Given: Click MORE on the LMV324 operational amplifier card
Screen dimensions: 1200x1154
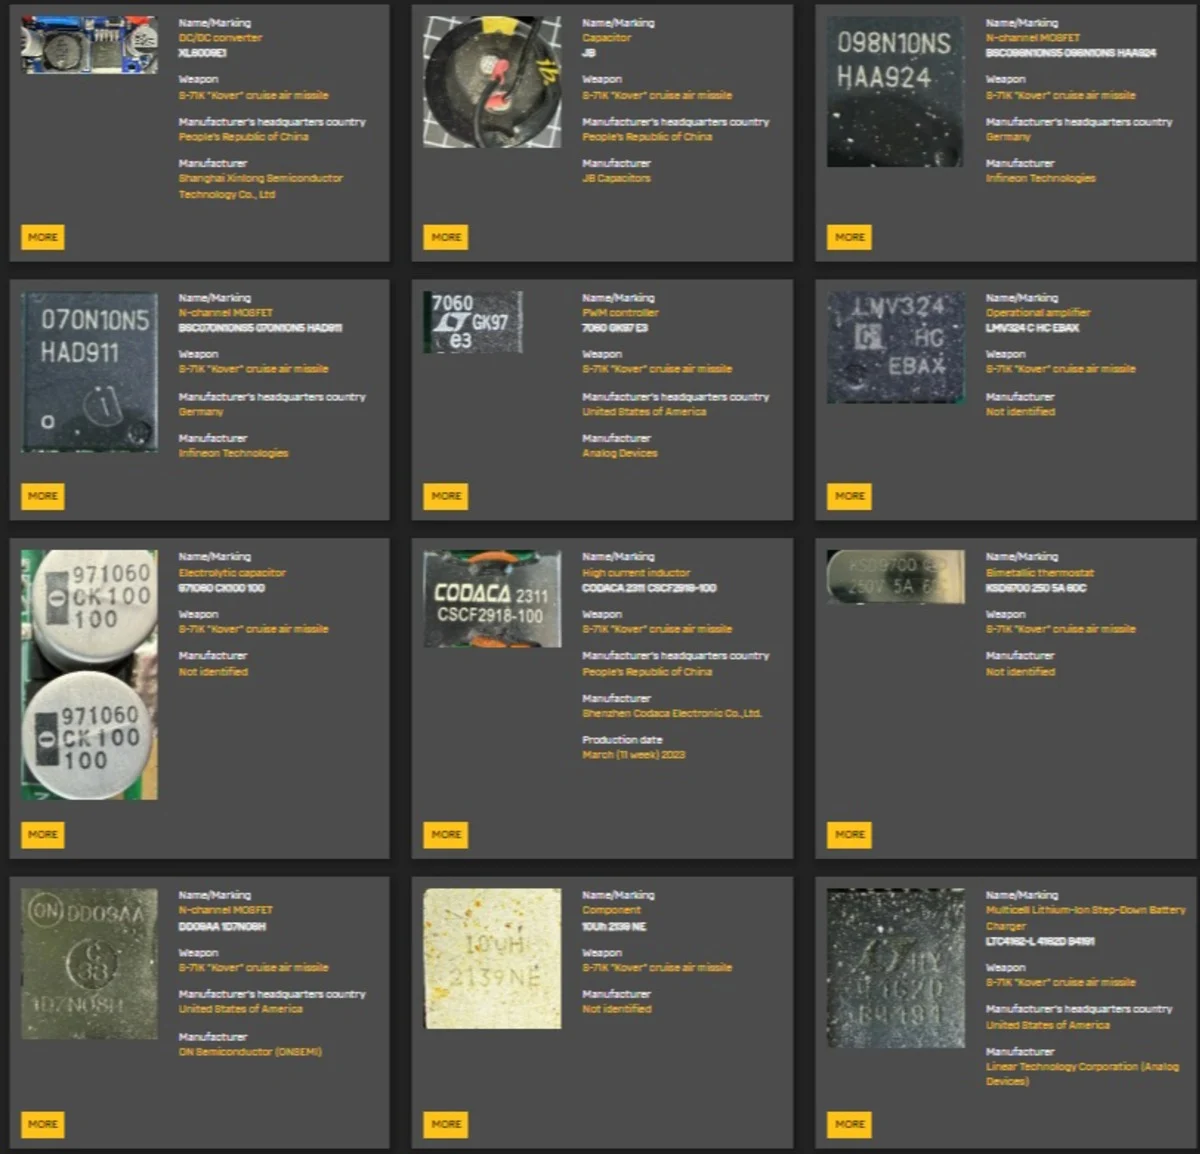Looking at the screenshot, I should tap(849, 496).
